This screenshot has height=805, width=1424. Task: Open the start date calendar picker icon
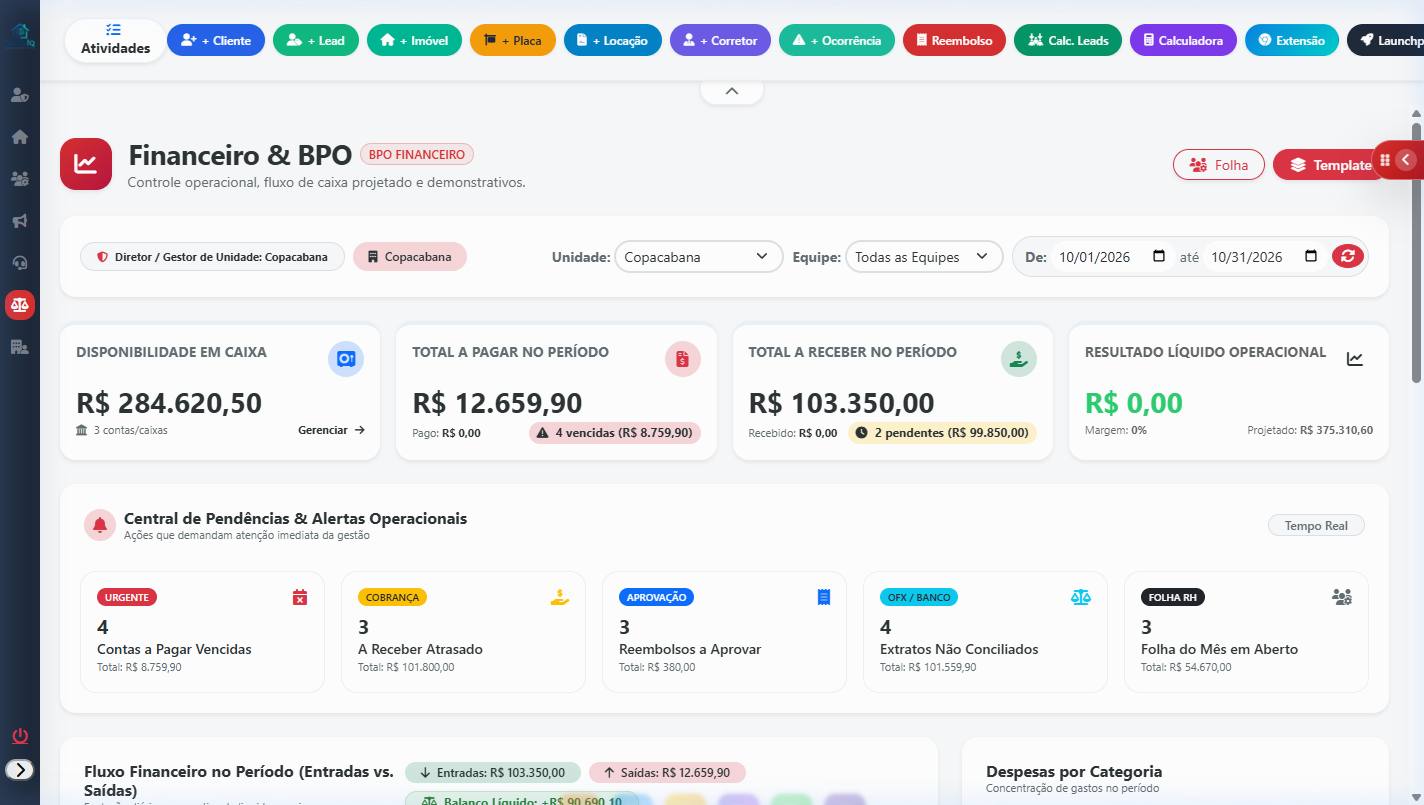(x=1159, y=256)
